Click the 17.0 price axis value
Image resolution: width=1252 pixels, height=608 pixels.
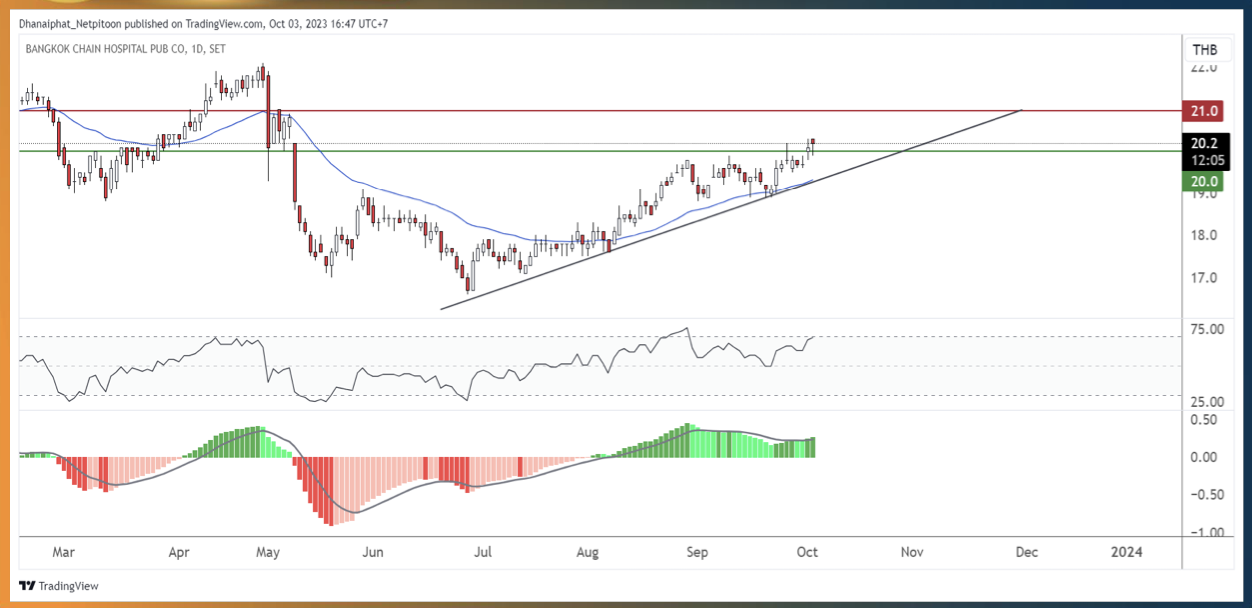pyautogui.click(x=1203, y=278)
